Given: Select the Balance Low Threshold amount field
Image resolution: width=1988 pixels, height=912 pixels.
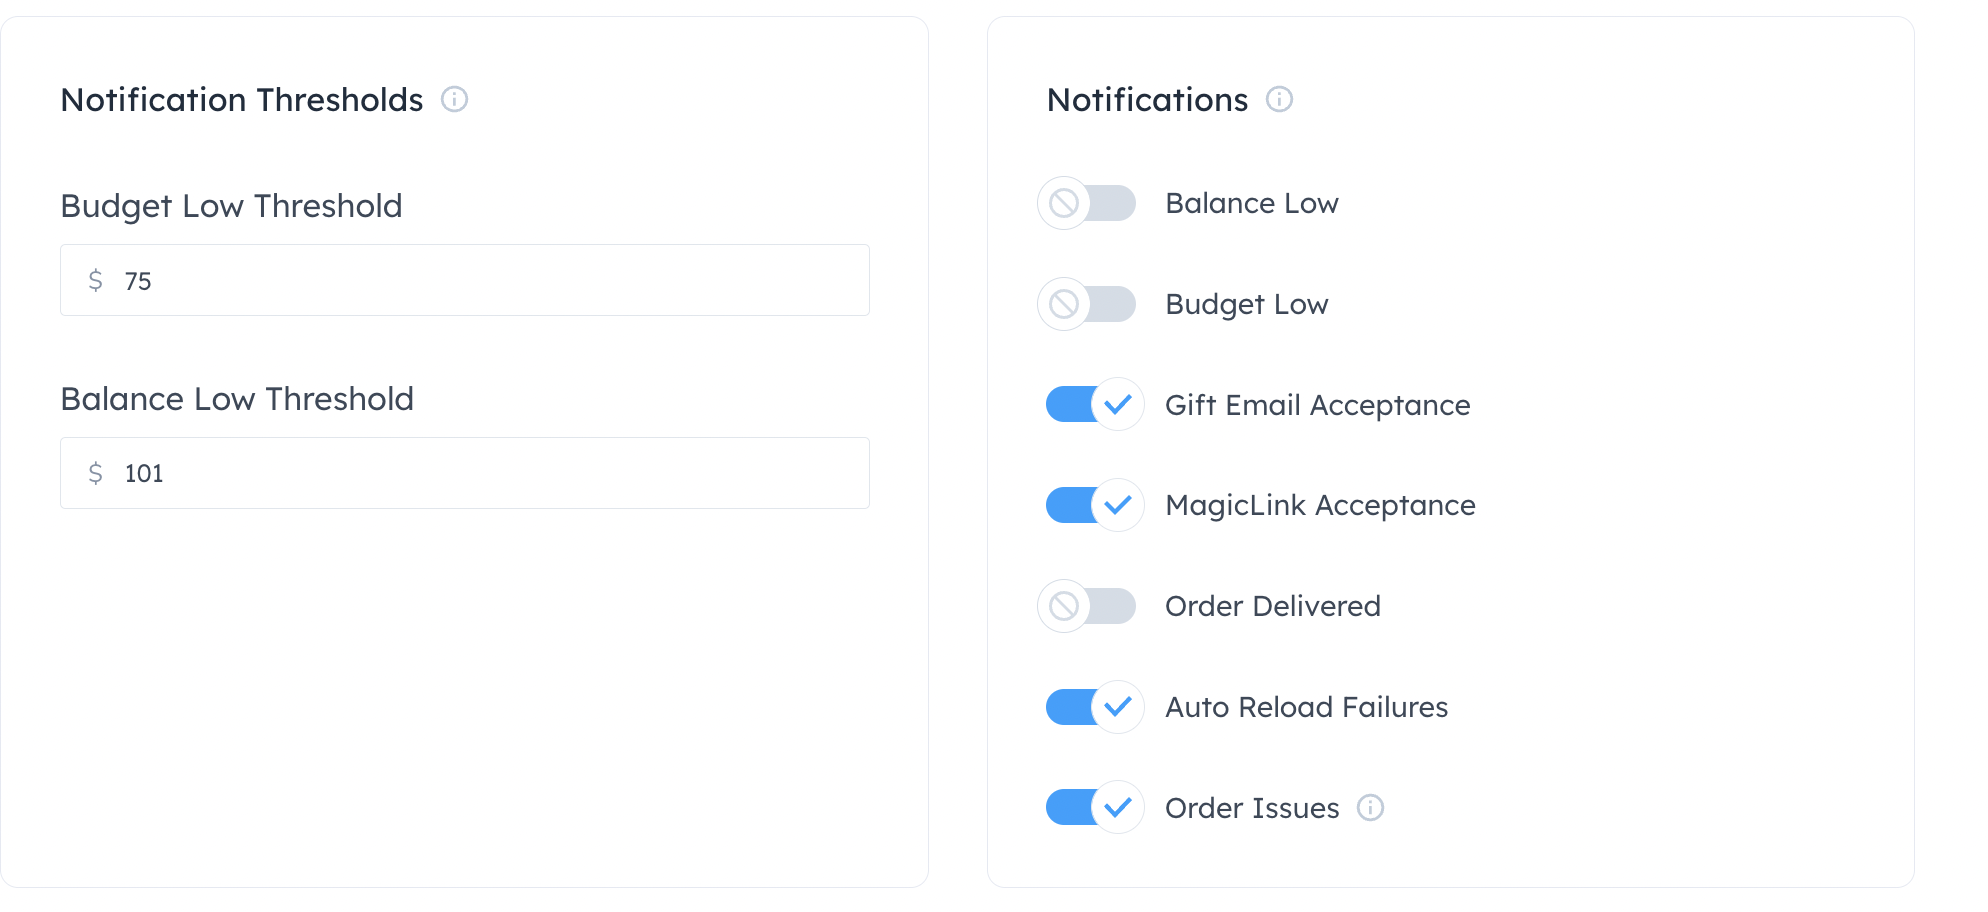Looking at the screenshot, I should 464,473.
